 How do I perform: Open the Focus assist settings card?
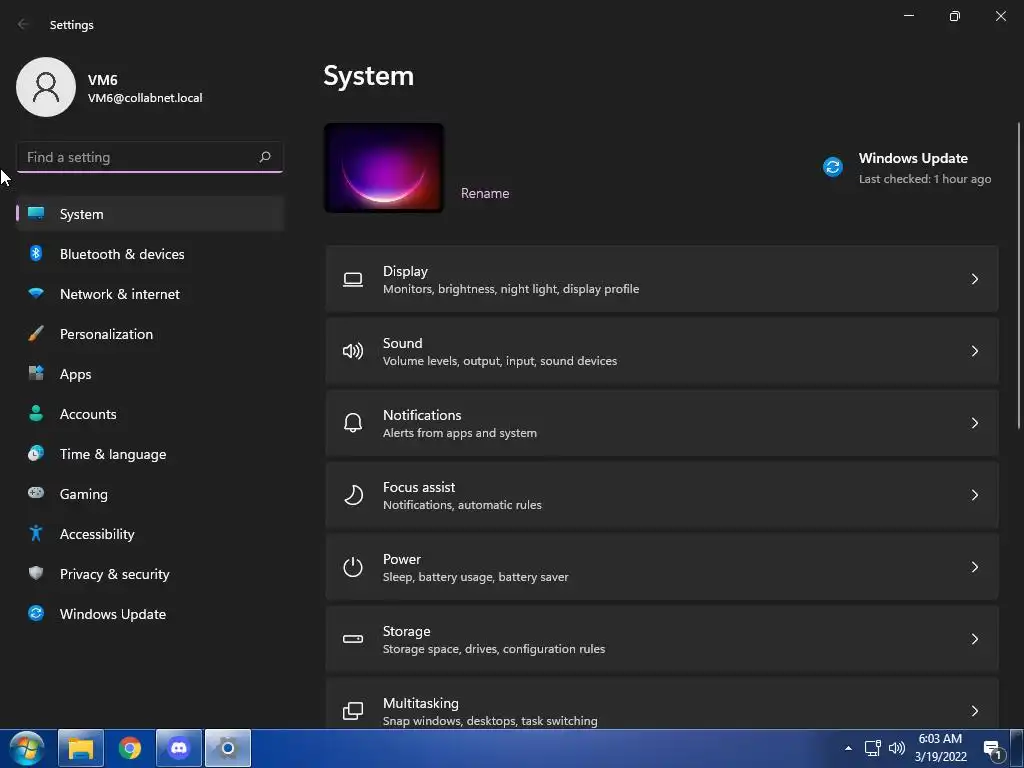[662, 495]
